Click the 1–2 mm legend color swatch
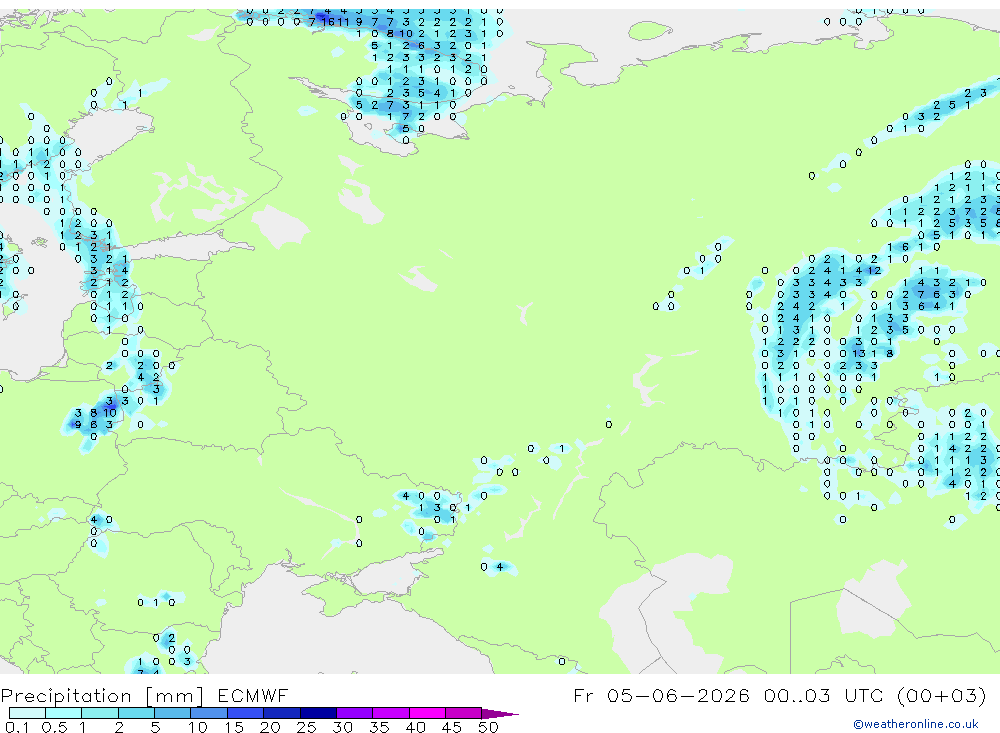1000x733 pixels. [100, 713]
